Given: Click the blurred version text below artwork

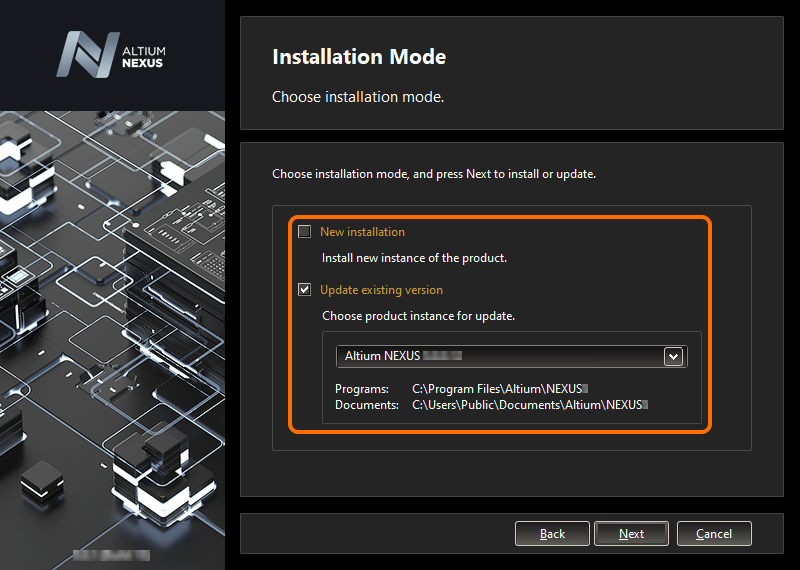Looking at the screenshot, I should pyautogui.click(x=112, y=553).
